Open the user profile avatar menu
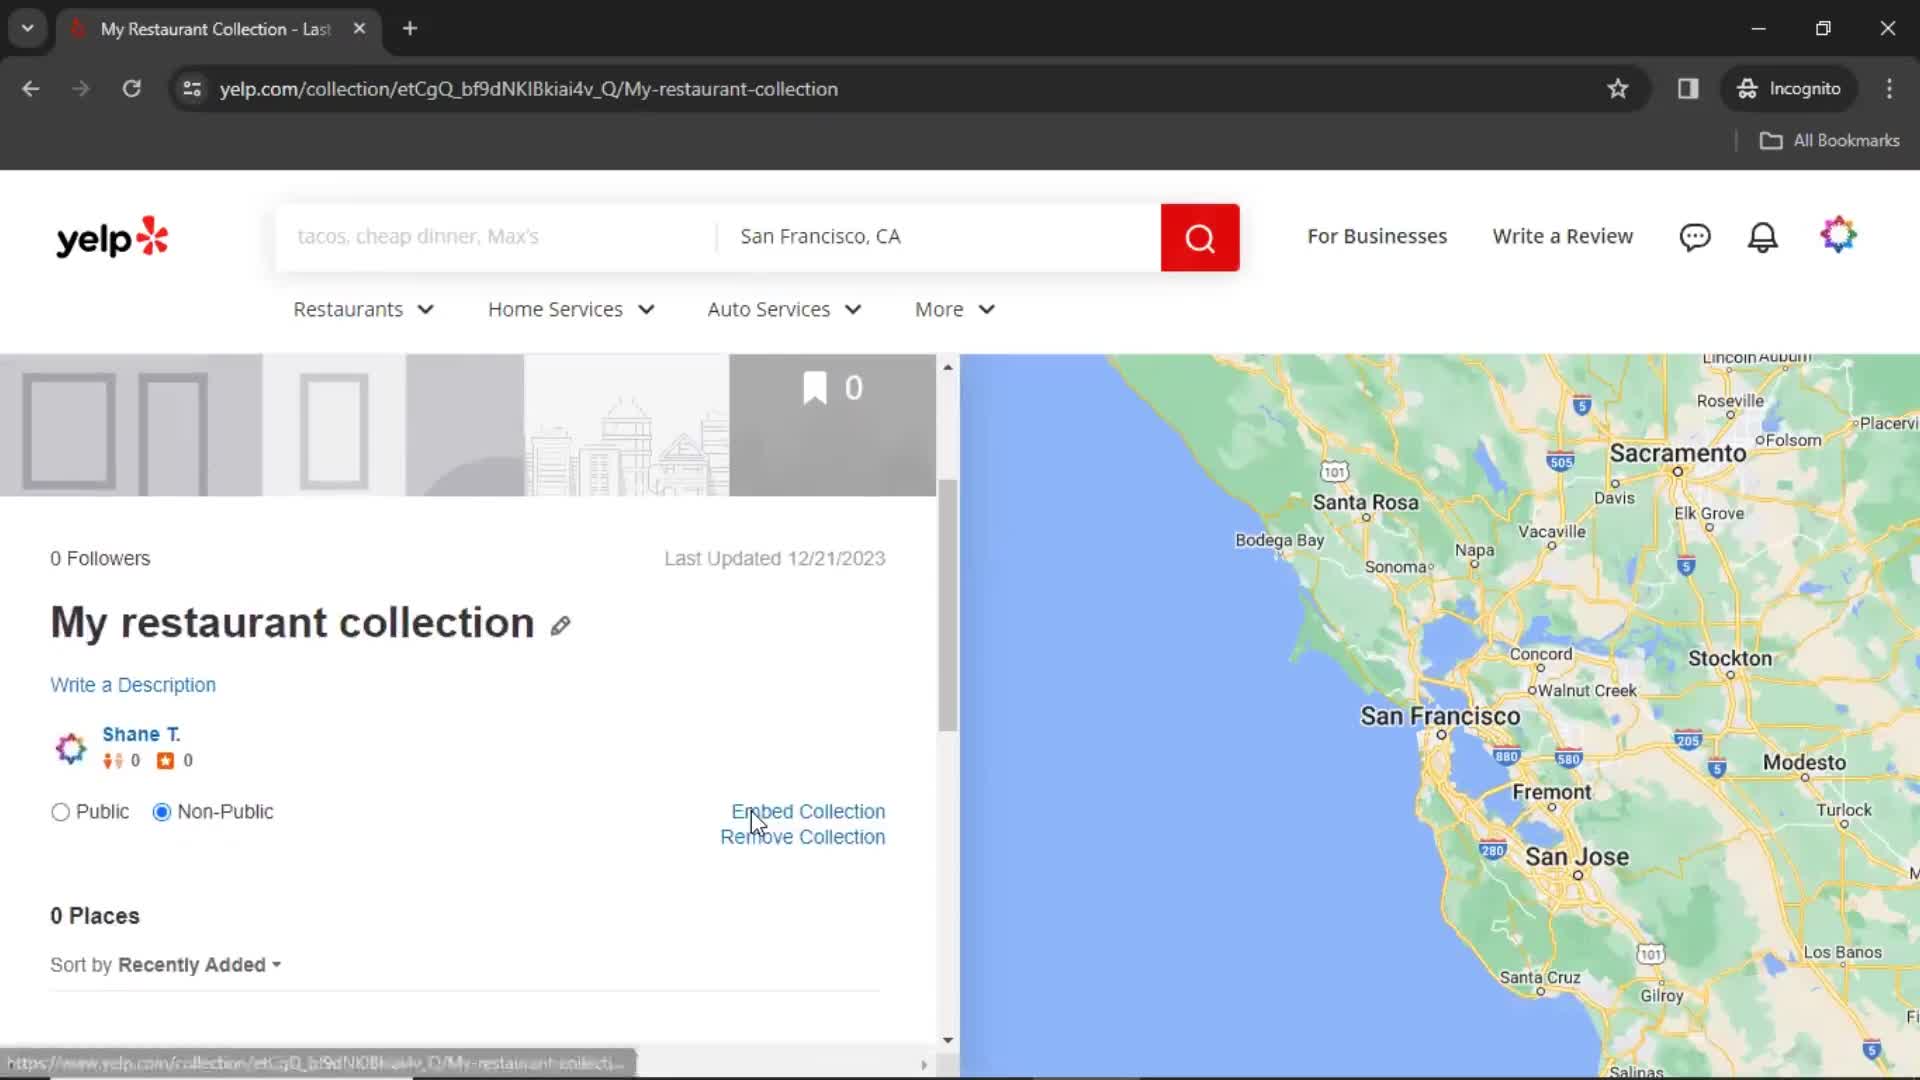1920x1080 pixels. (x=1838, y=235)
